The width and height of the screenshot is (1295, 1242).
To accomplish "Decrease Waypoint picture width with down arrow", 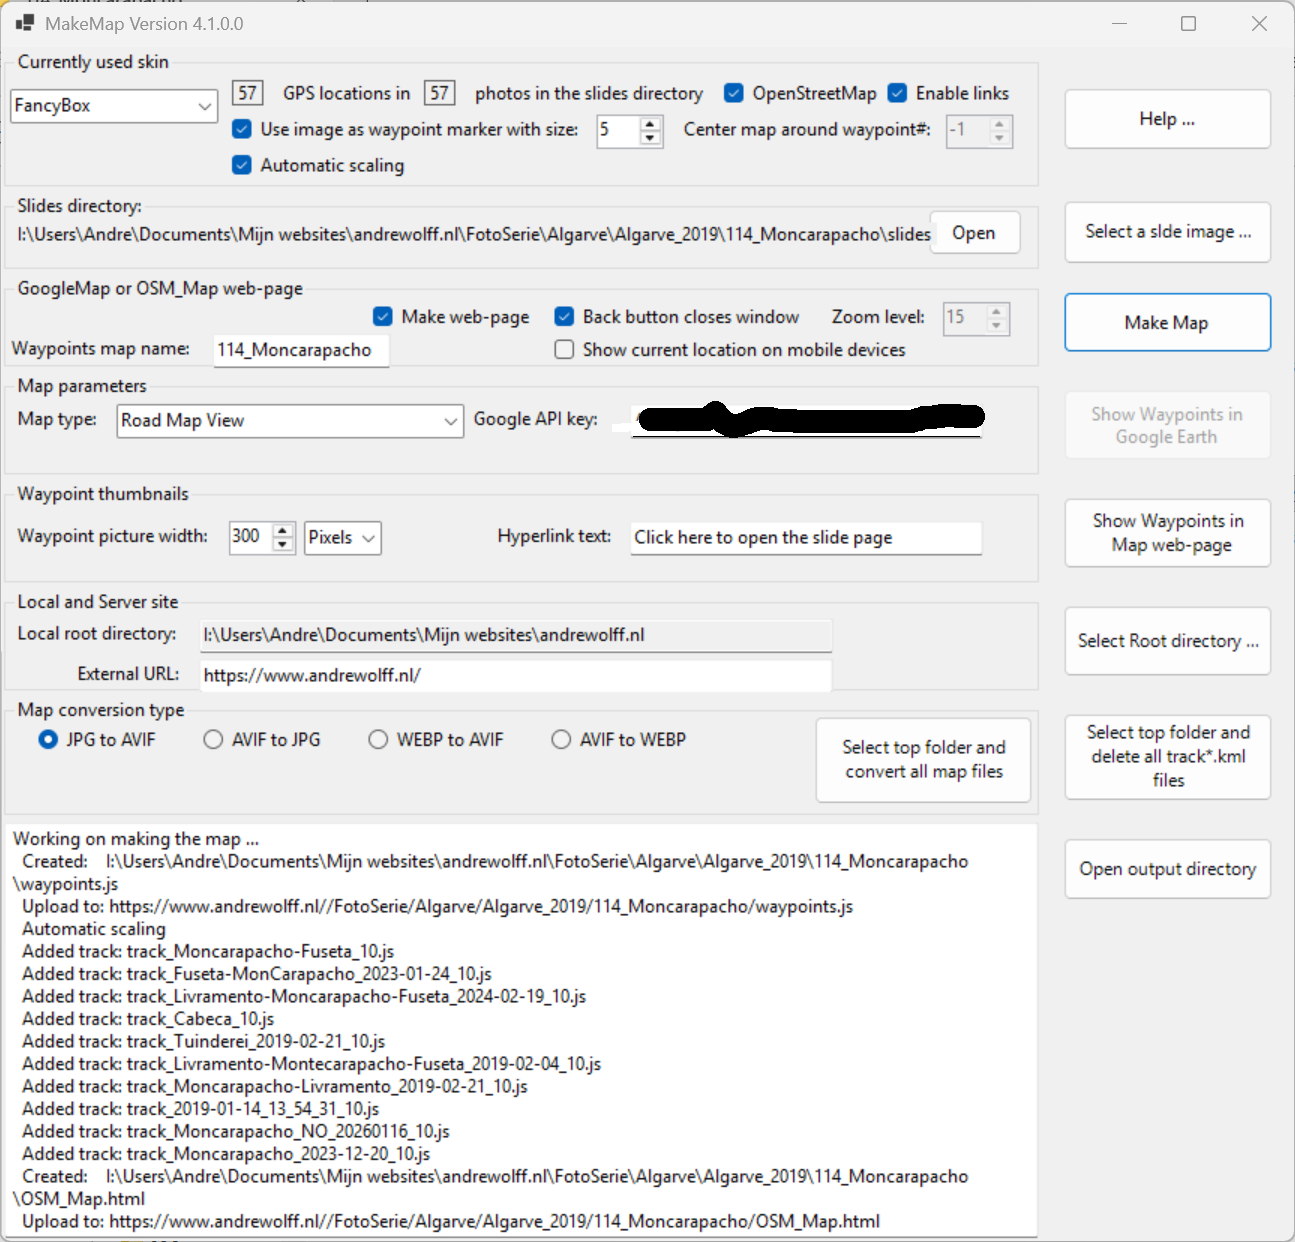I will pyautogui.click(x=284, y=544).
